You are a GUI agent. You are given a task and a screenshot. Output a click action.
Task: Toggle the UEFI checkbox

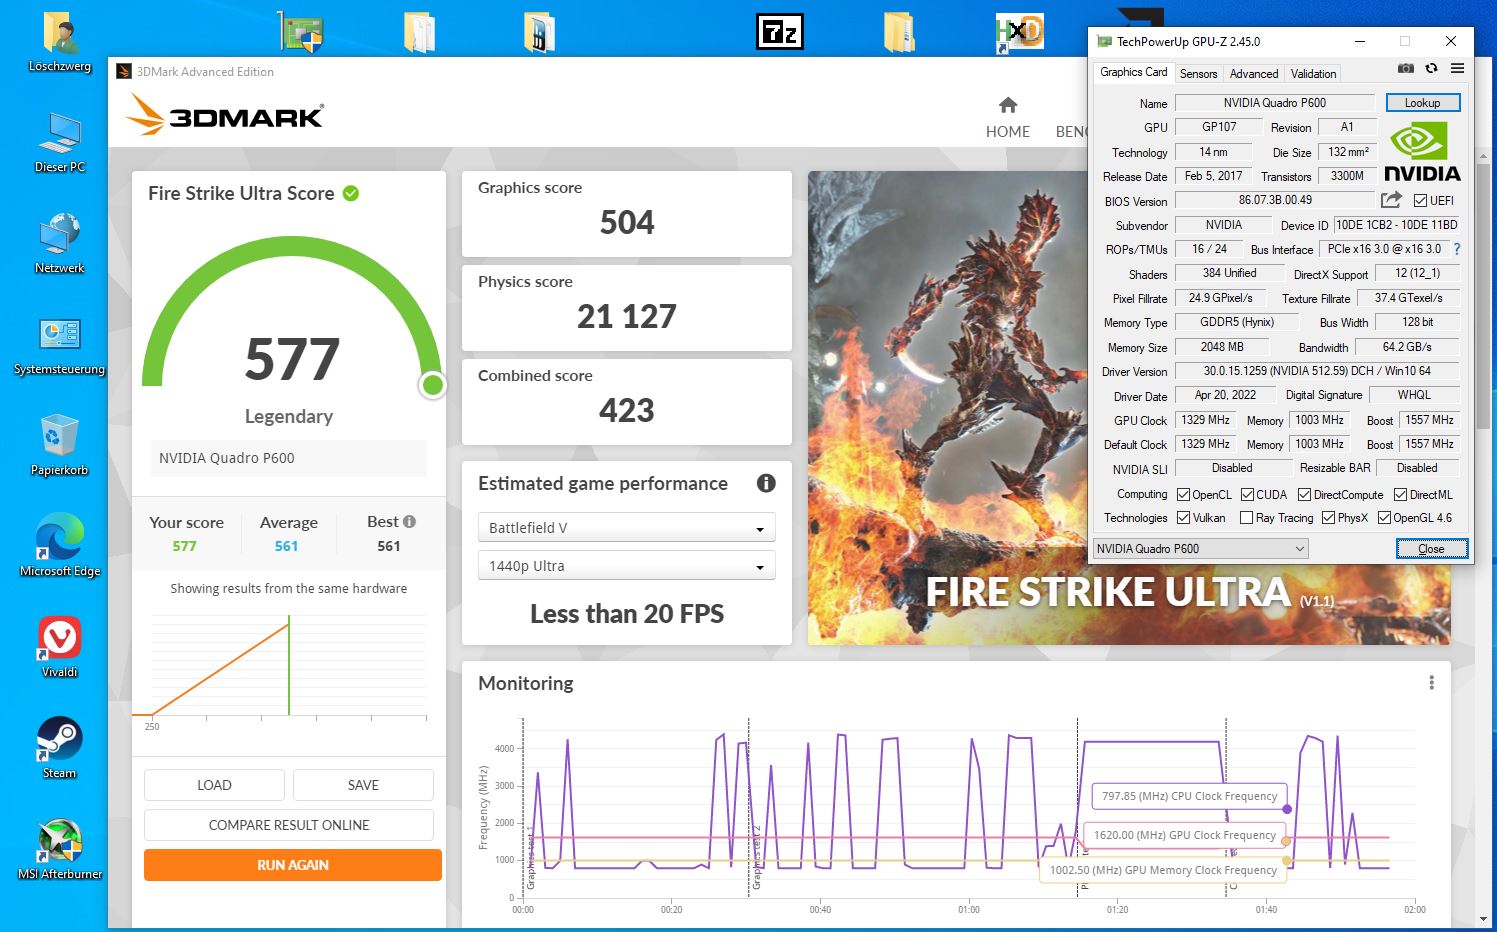[x=1420, y=200]
